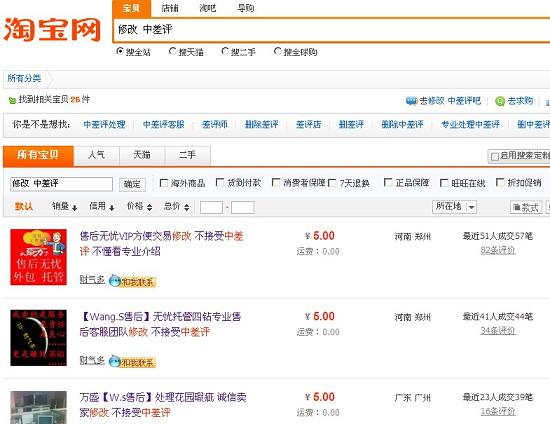Viewport: 550px width, 424px height.
Task: Click the 确定 button
Action: pyautogui.click(x=132, y=184)
